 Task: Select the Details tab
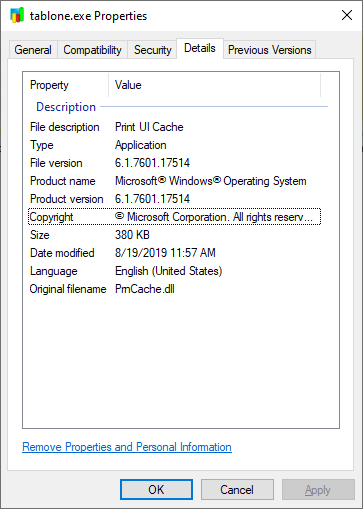coord(200,48)
